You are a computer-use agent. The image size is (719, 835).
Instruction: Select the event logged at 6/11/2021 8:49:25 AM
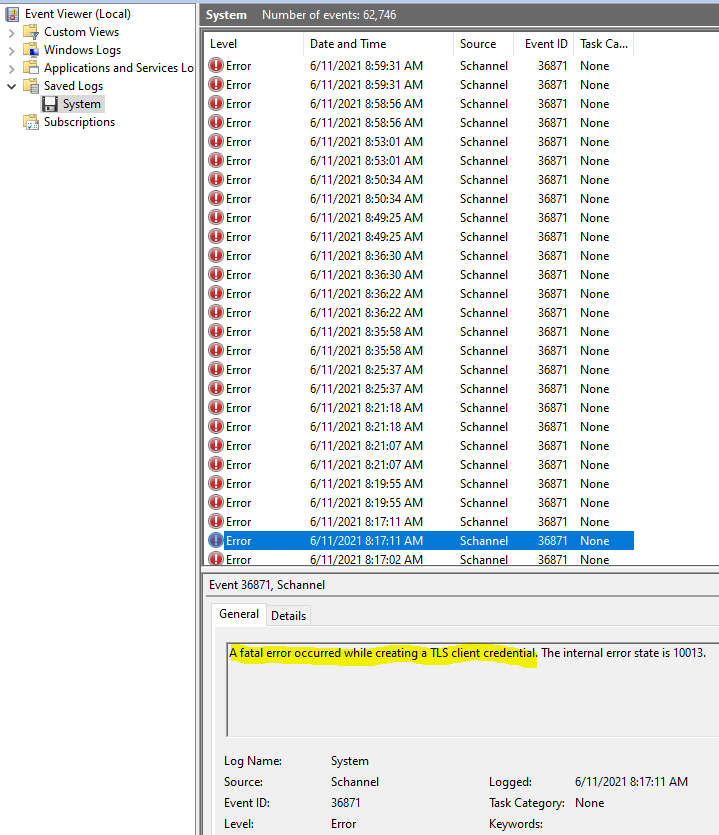point(366,218)
